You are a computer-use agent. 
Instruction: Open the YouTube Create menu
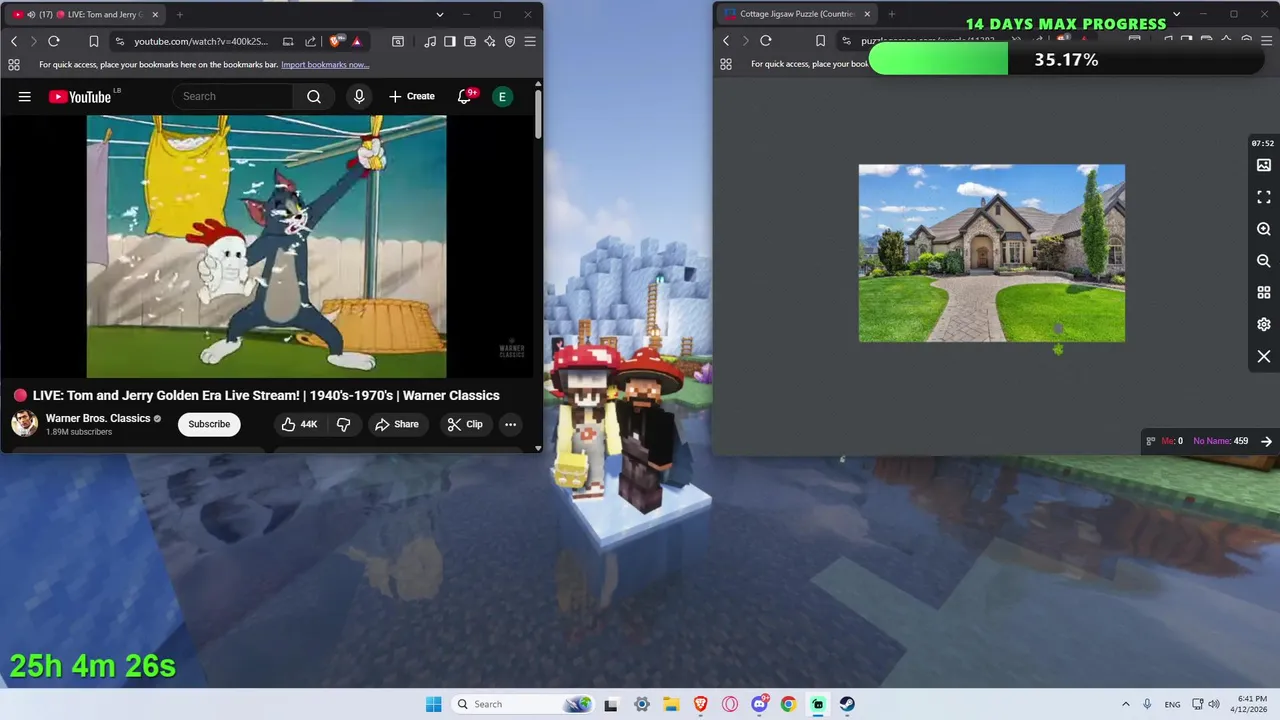pyautogui.click(x=412, y=96)
